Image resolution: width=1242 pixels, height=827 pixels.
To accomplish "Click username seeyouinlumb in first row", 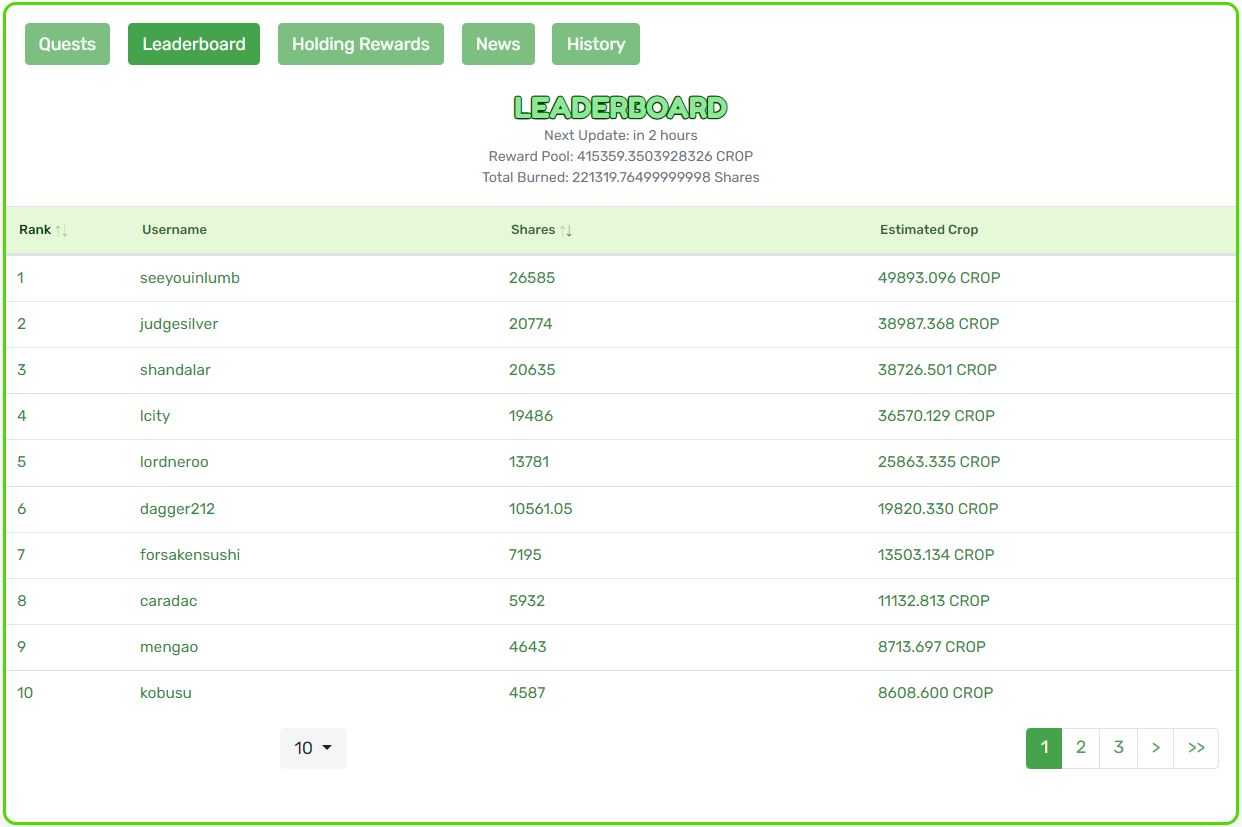I will (x=190, y=278).
